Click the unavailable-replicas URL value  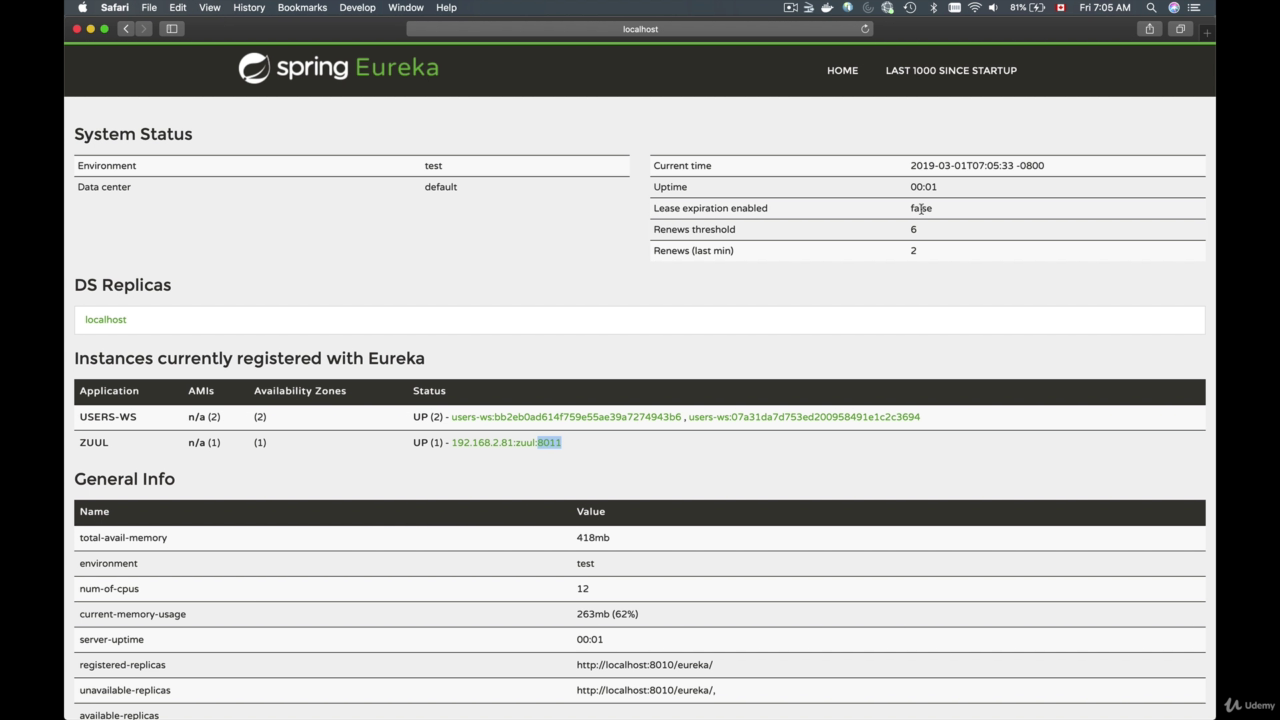[x=646, y=690]
